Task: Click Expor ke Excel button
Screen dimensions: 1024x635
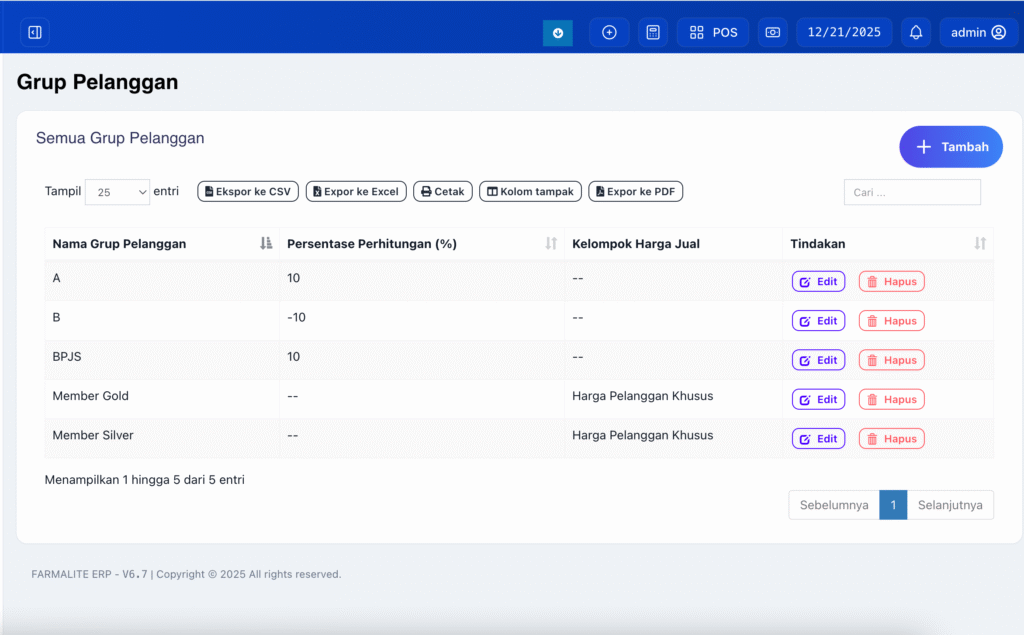Action: (356, 192)
